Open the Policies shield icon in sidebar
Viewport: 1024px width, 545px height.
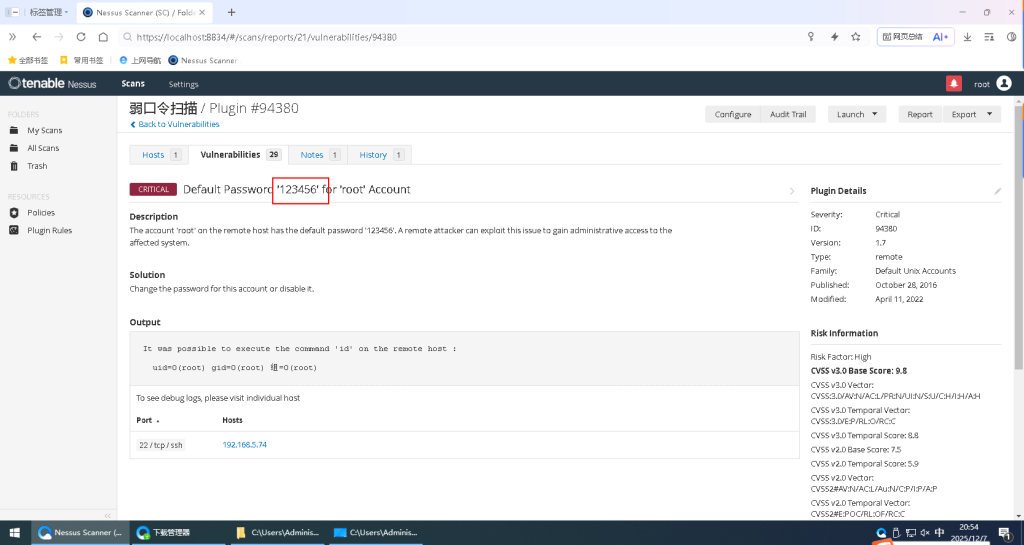coord(14,213)
